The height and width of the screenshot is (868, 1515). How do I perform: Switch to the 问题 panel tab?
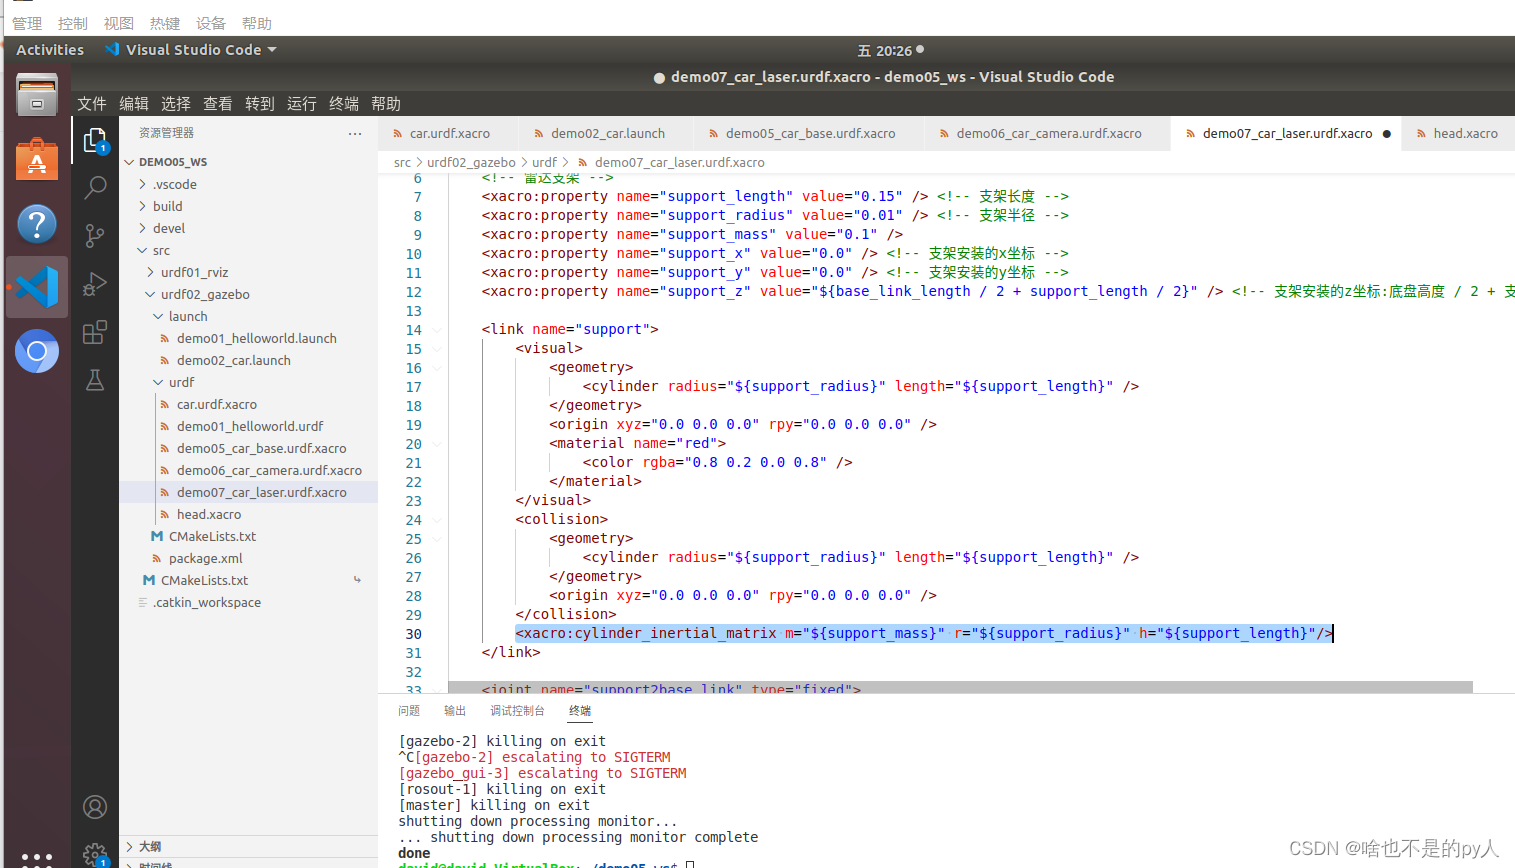(409, 711)
